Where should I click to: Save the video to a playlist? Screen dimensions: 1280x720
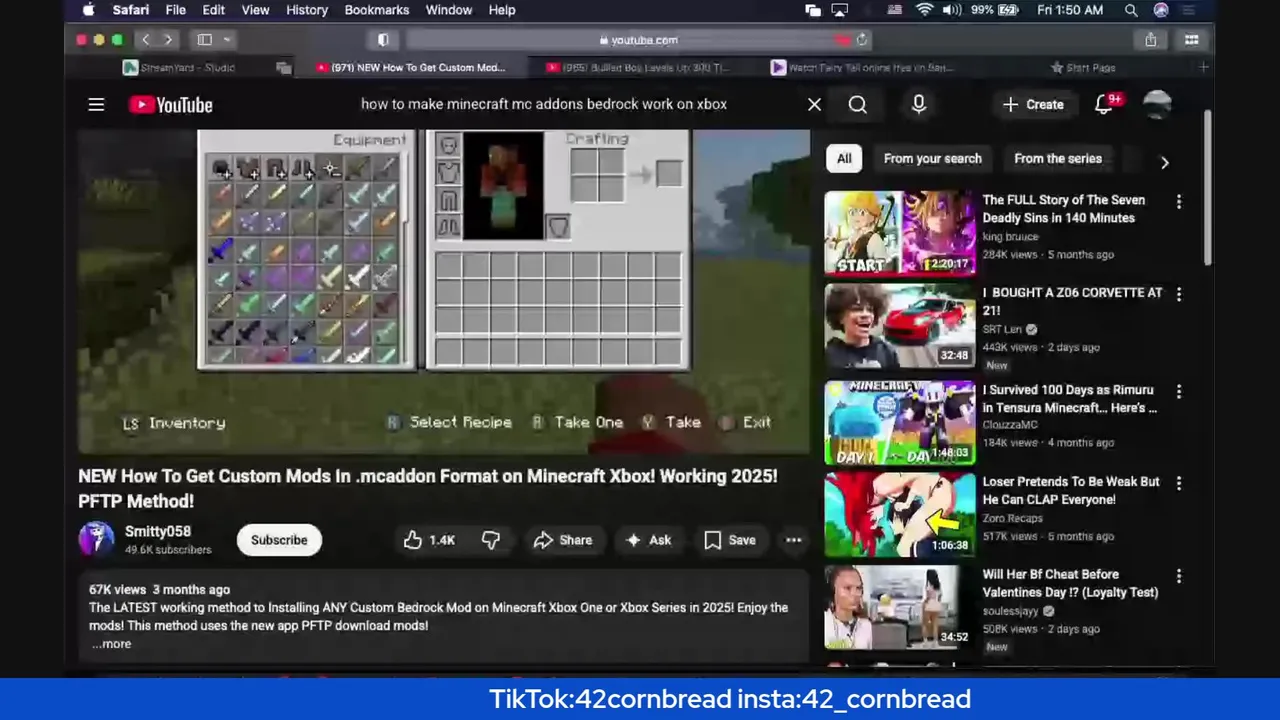[x=730, y=540]
